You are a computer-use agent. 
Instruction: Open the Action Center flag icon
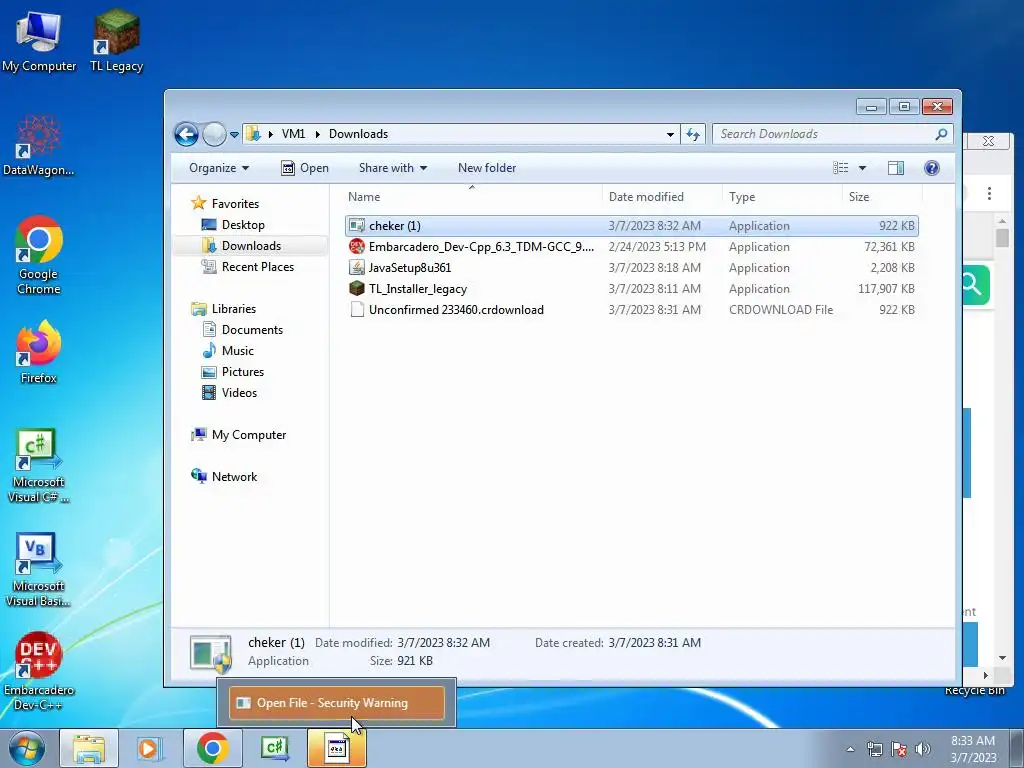point(899,749)
